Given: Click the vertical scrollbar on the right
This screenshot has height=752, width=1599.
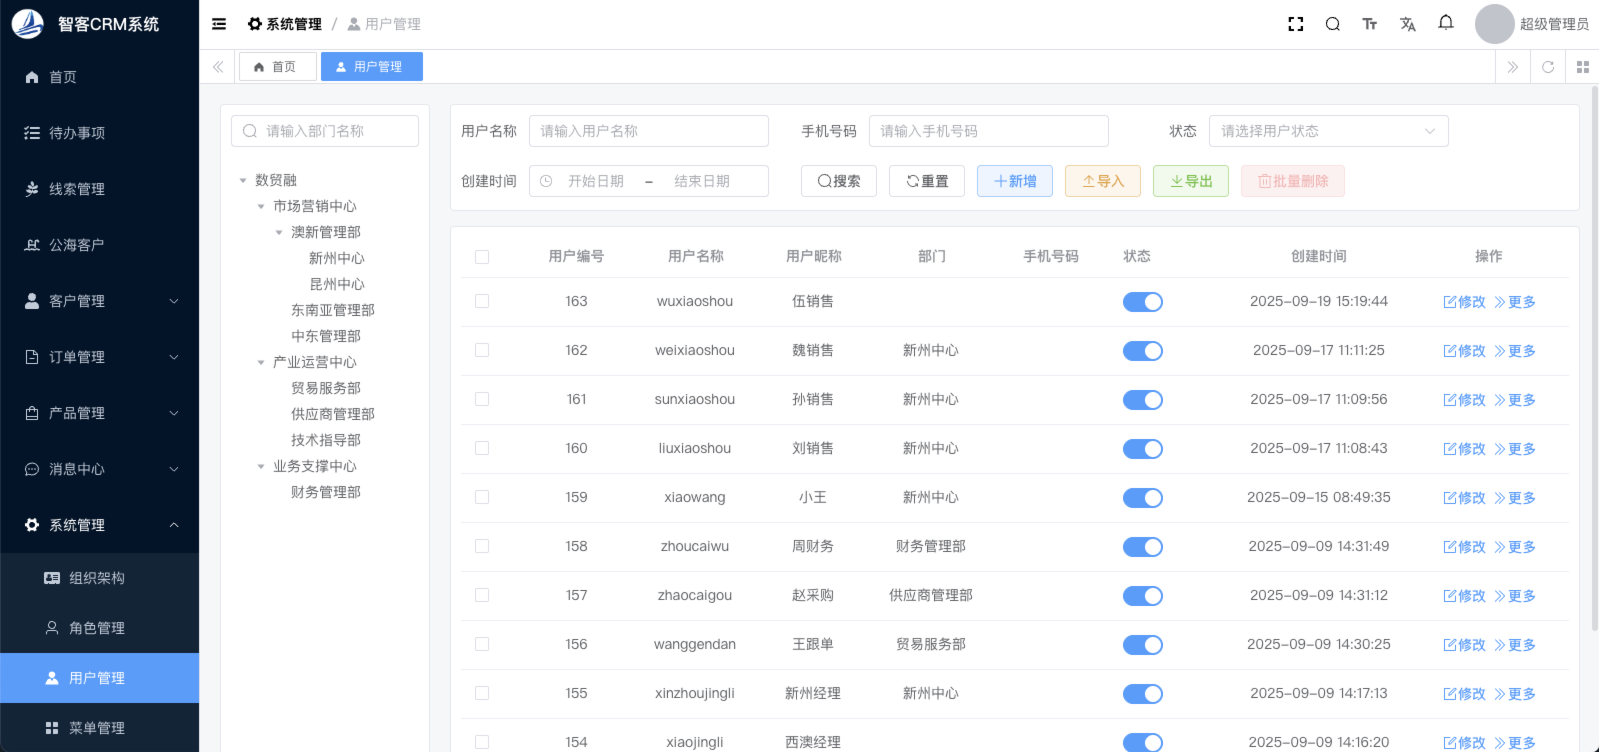Looking at the screenshot, I should [1594, 360].
